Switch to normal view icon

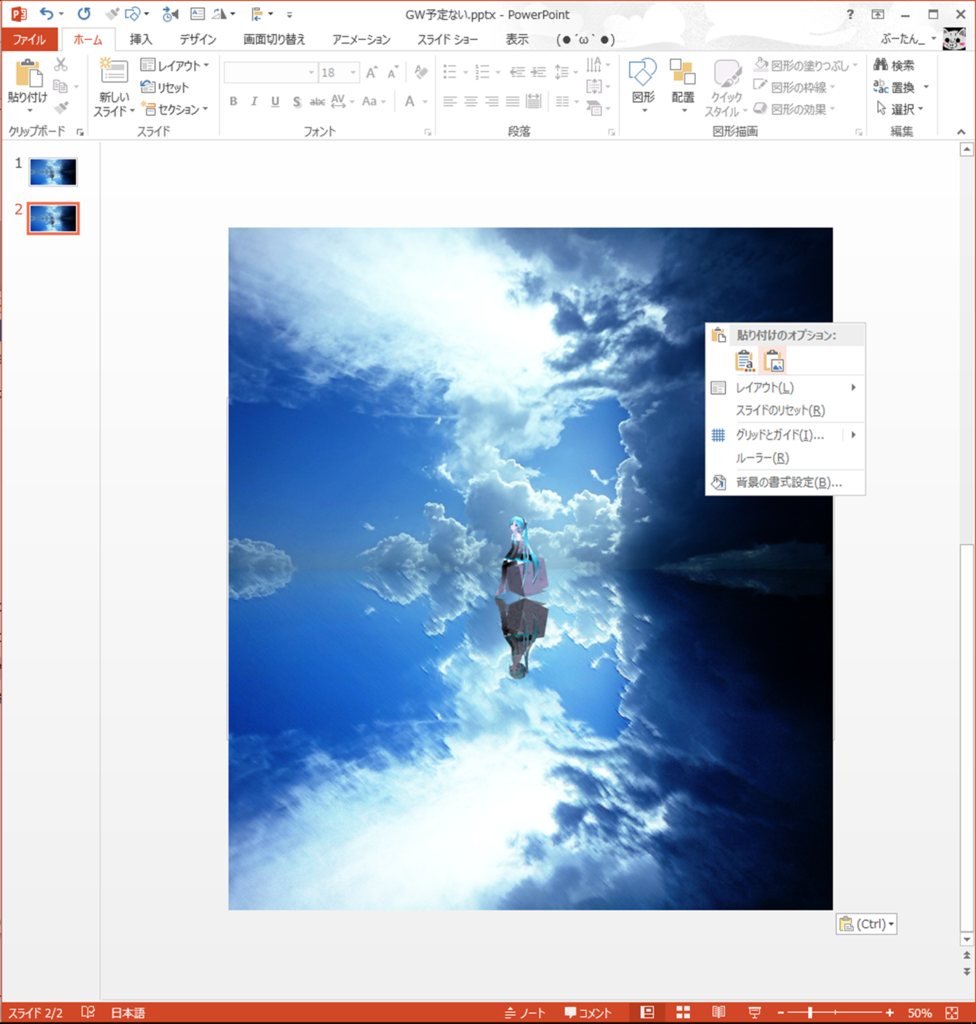click(647, 1012)
